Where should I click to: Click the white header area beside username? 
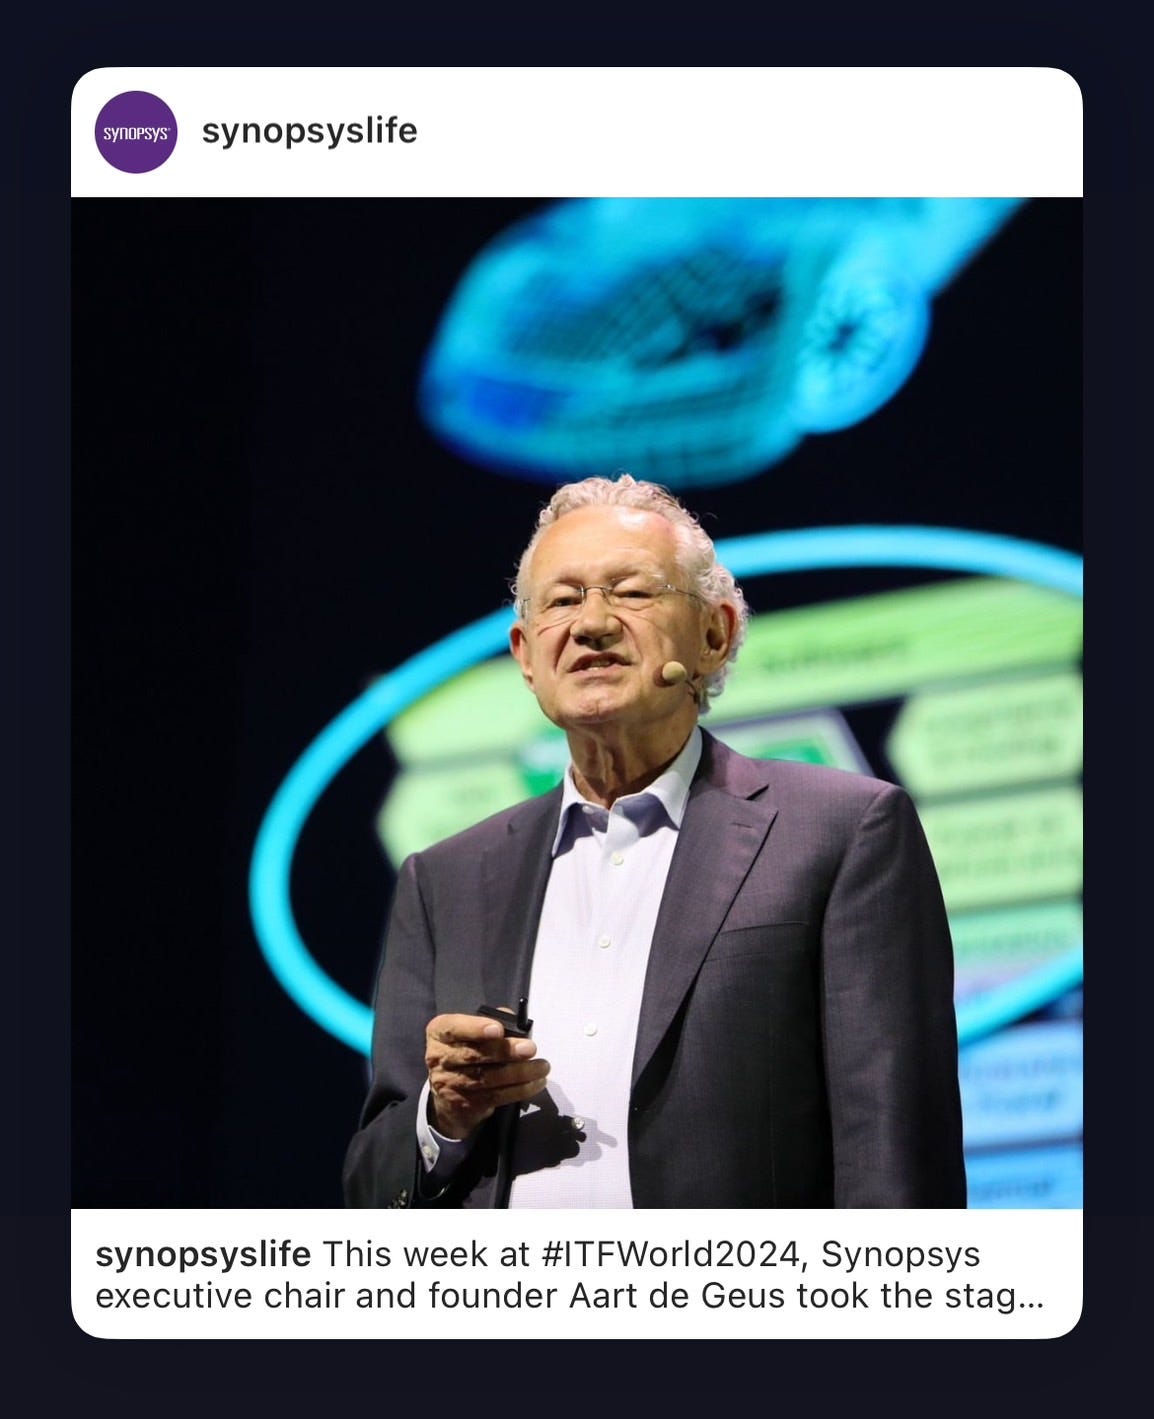pos(750,132)
